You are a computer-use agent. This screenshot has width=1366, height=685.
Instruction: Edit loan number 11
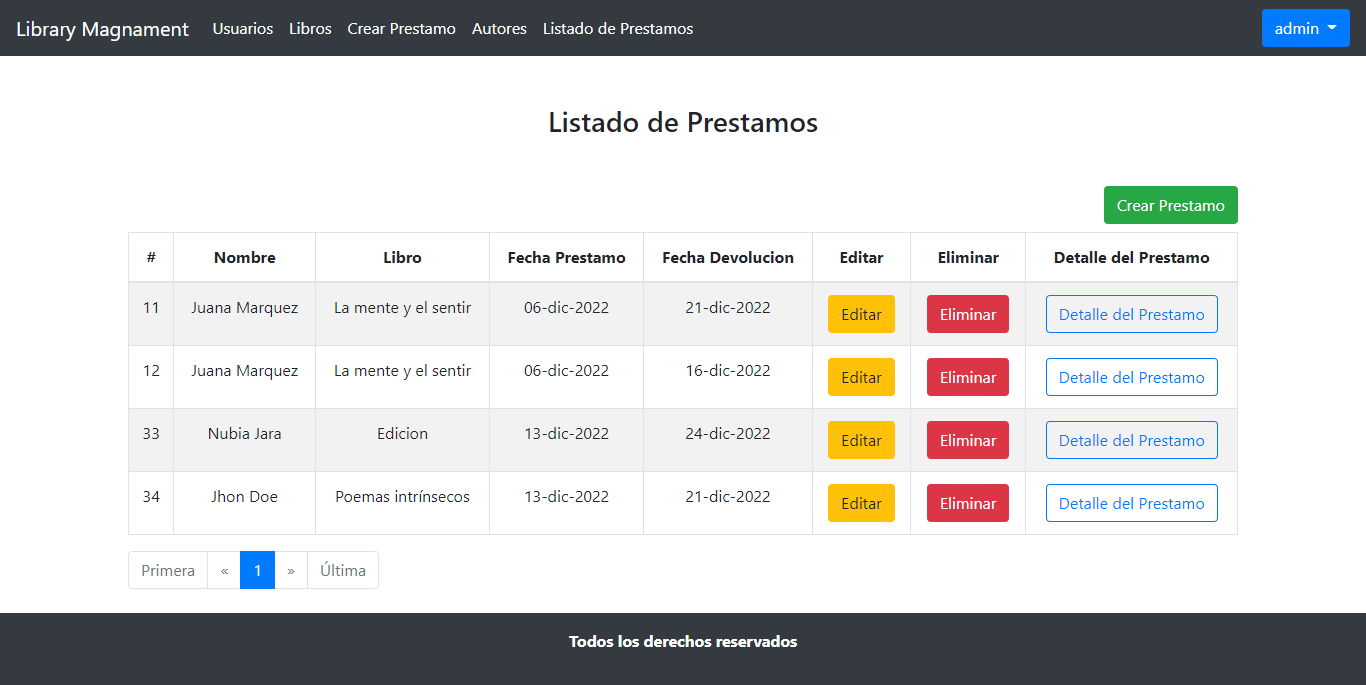click(861, 314)
